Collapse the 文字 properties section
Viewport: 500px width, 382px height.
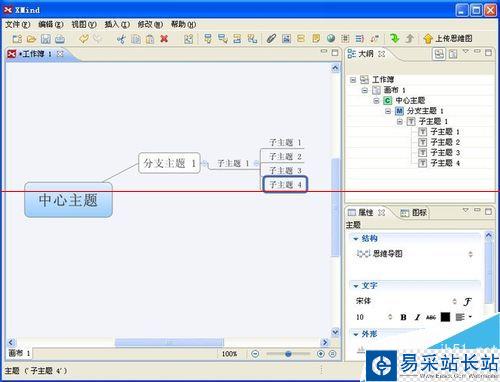[x=356, y=286]
